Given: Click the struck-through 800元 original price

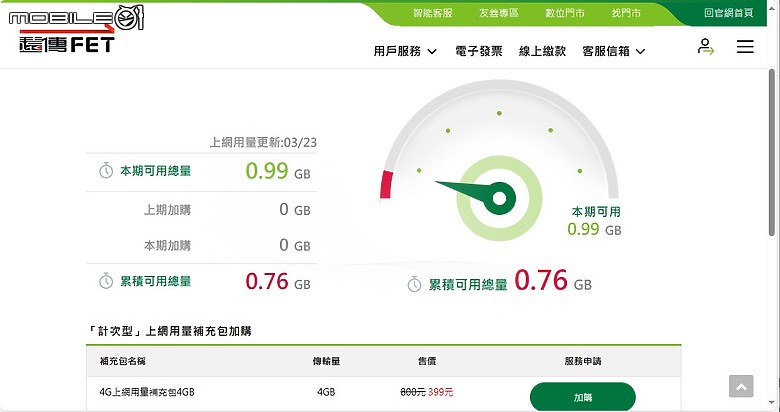Looking at the screenshot, I should [x=413, y=392].
